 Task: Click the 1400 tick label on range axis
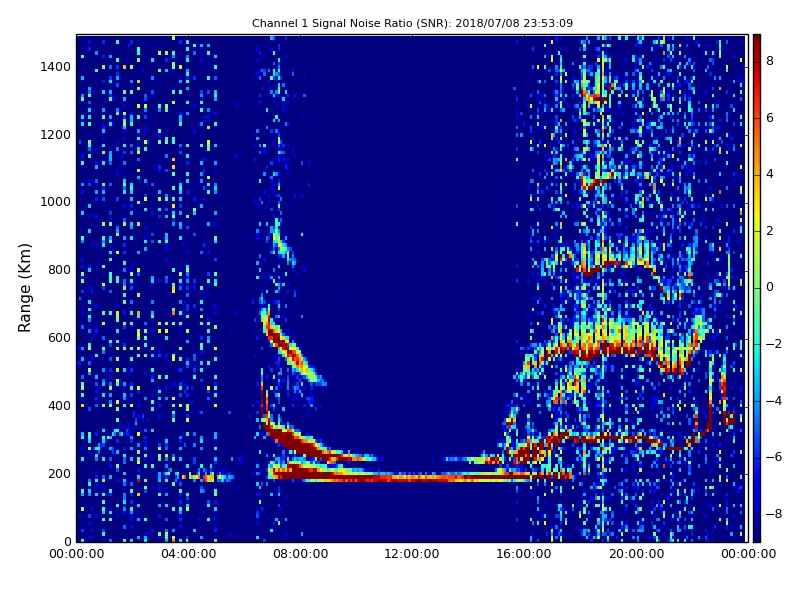(56, 67)
